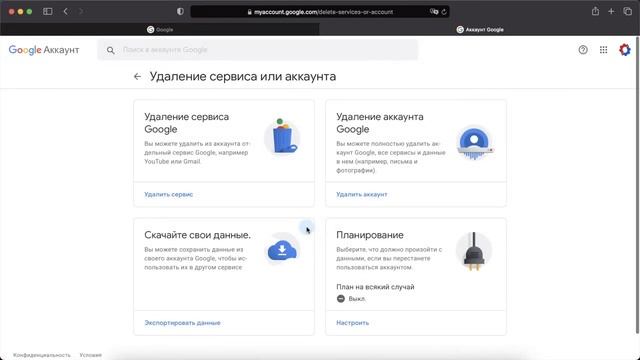The height and width of the screenshot is (360, 640).
Task: Go forward with Safari forward arrow
Action: pos(81,11)
